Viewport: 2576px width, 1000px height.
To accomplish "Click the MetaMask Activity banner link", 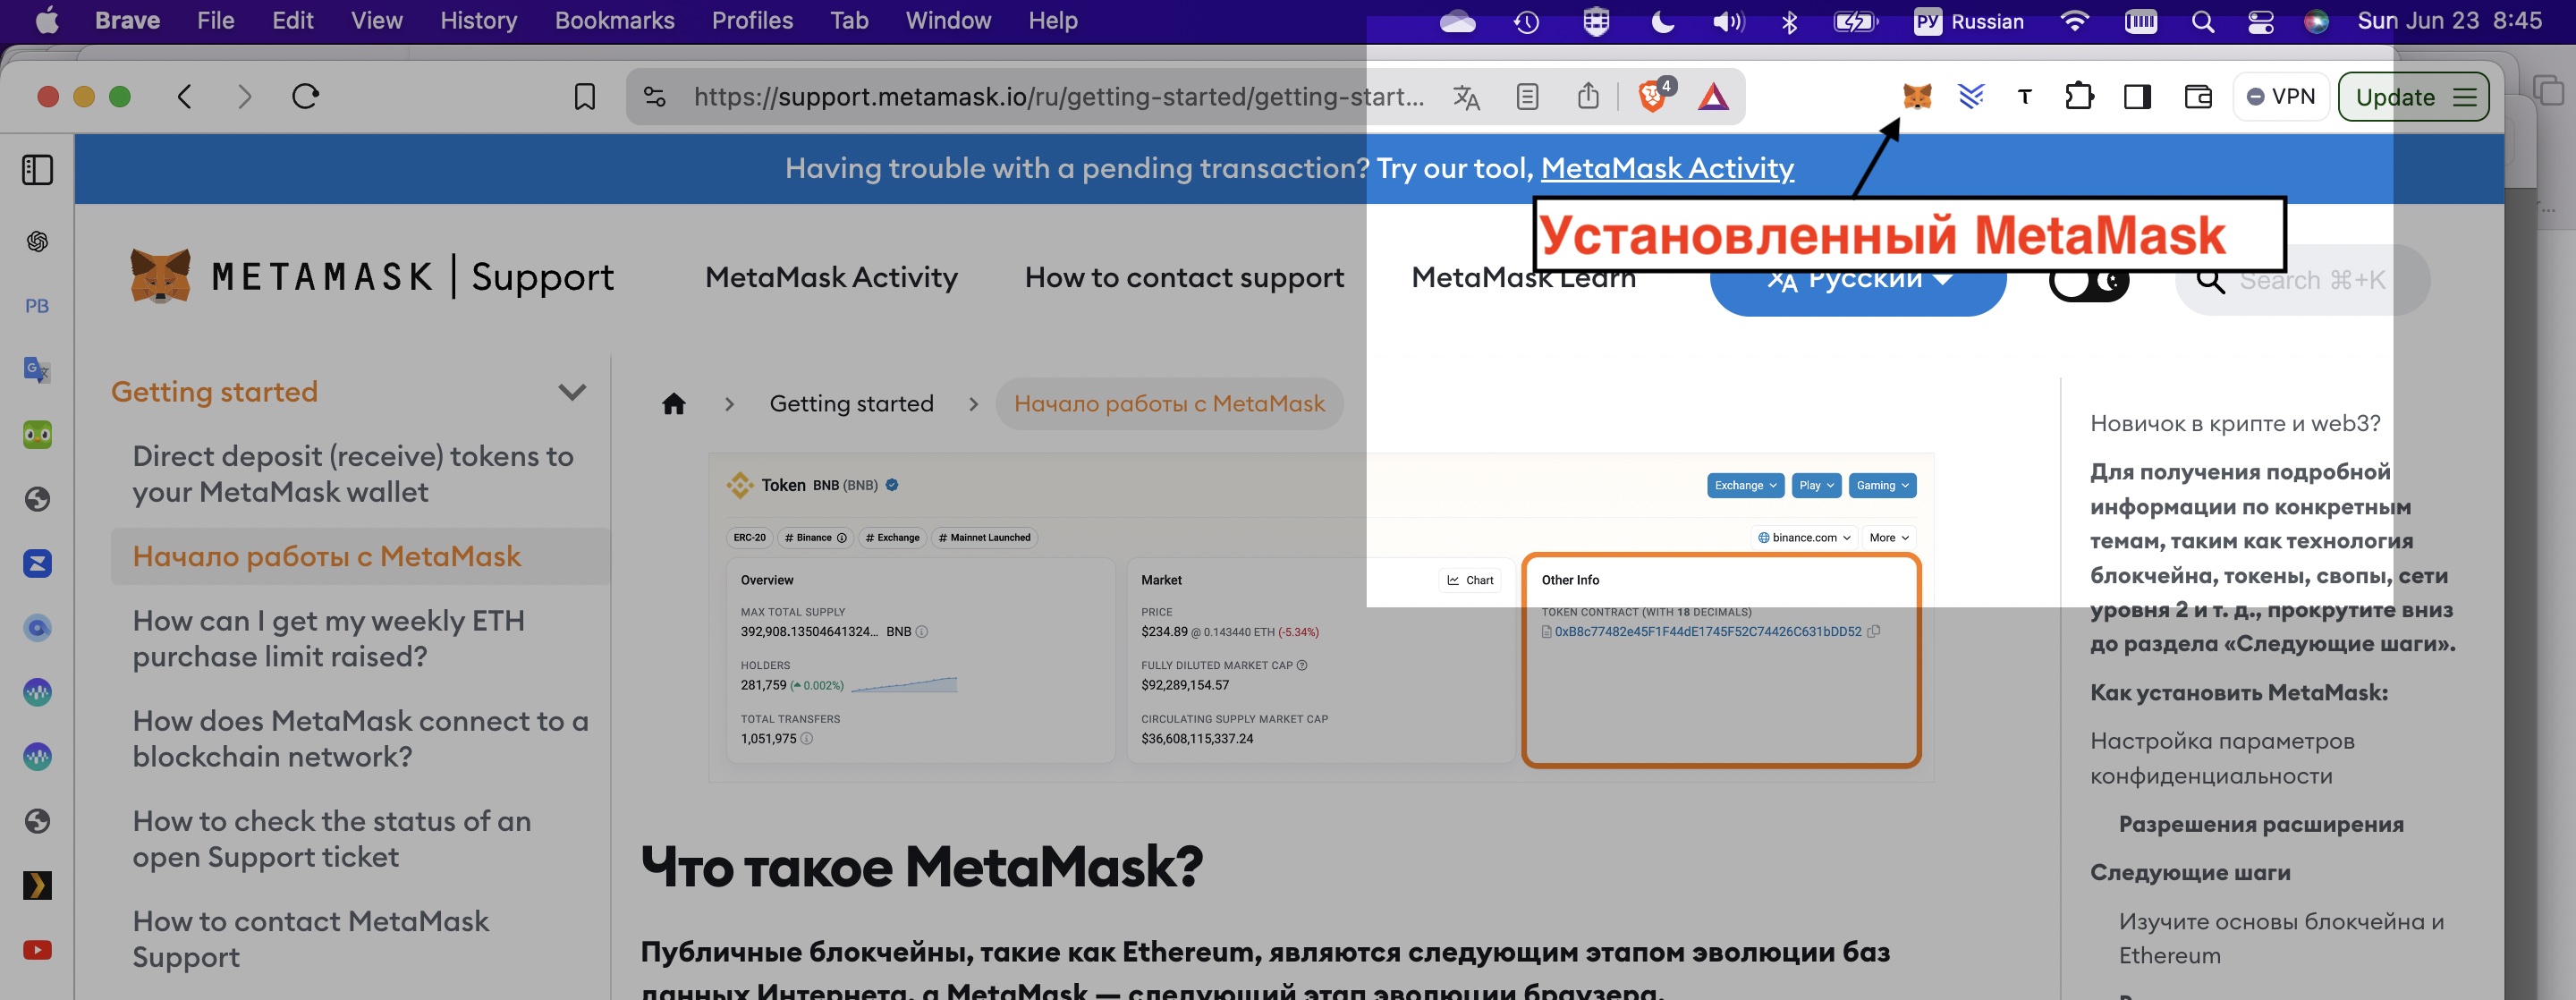I will pos(1667,168).
